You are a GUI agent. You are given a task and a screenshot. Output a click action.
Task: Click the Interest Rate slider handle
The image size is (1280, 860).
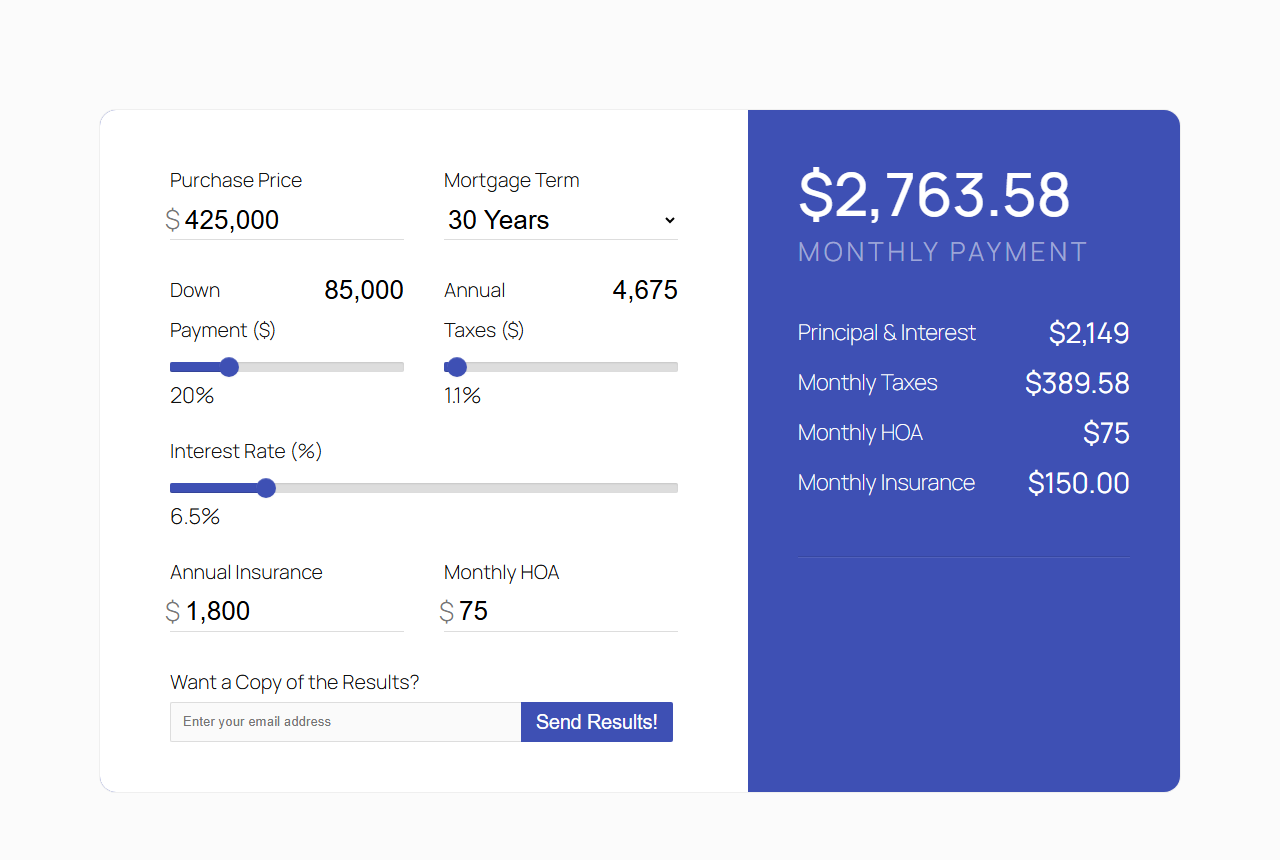point(266,488)
